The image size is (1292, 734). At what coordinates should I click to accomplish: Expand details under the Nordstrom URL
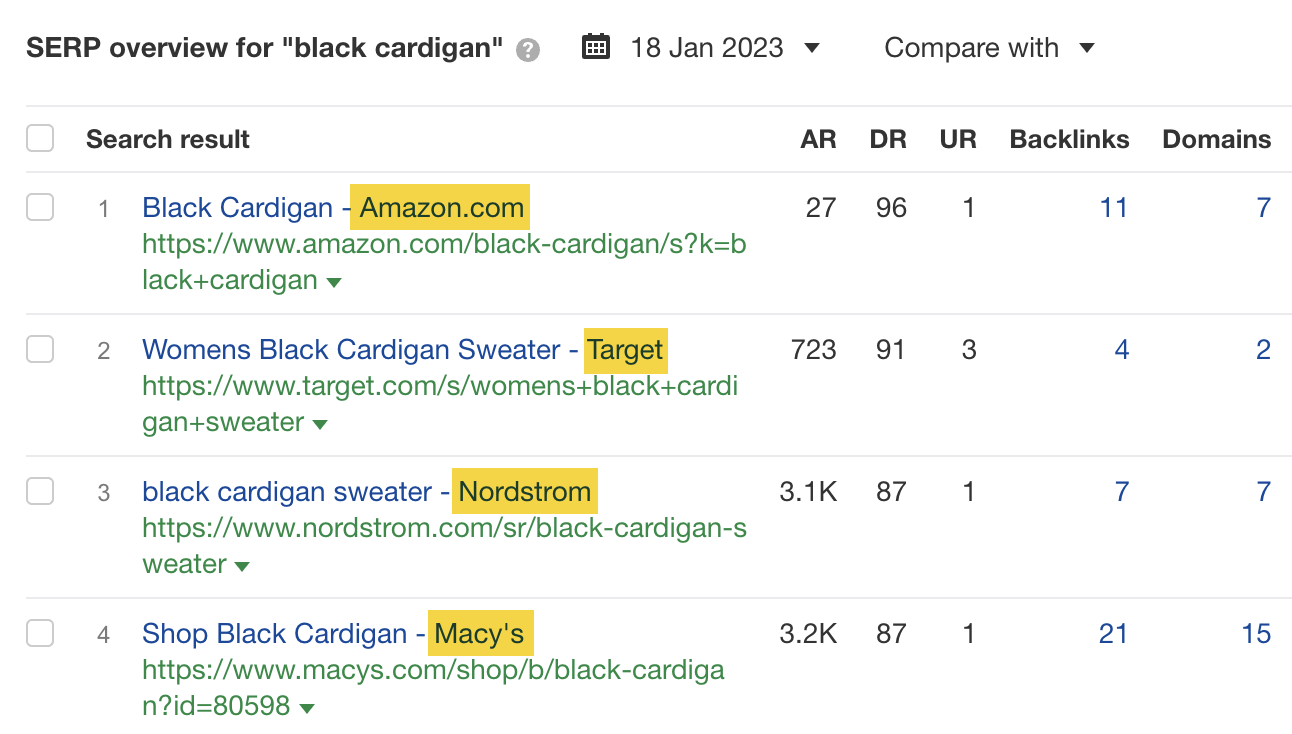pyautogui.click(x=241, y=565)
